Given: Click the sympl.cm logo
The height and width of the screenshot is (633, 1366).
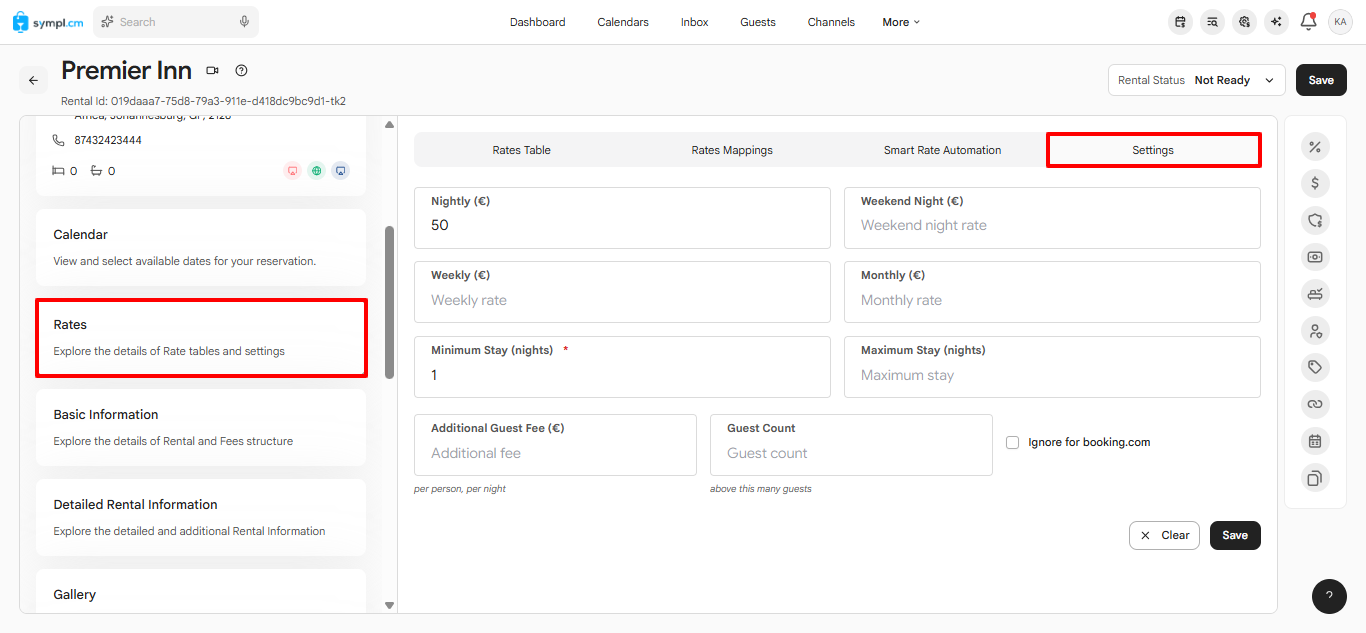Looking at the screenshot, I should 48,22.
